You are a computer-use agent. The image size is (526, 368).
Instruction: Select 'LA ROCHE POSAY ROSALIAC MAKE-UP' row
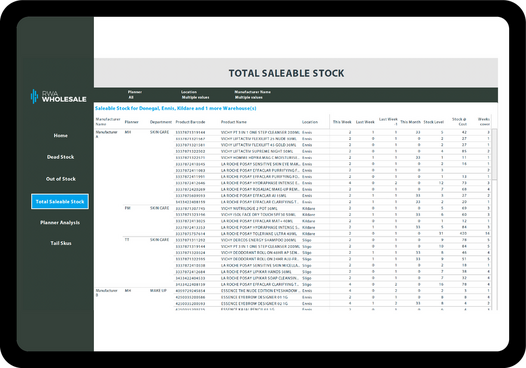(x=332, y=190)
